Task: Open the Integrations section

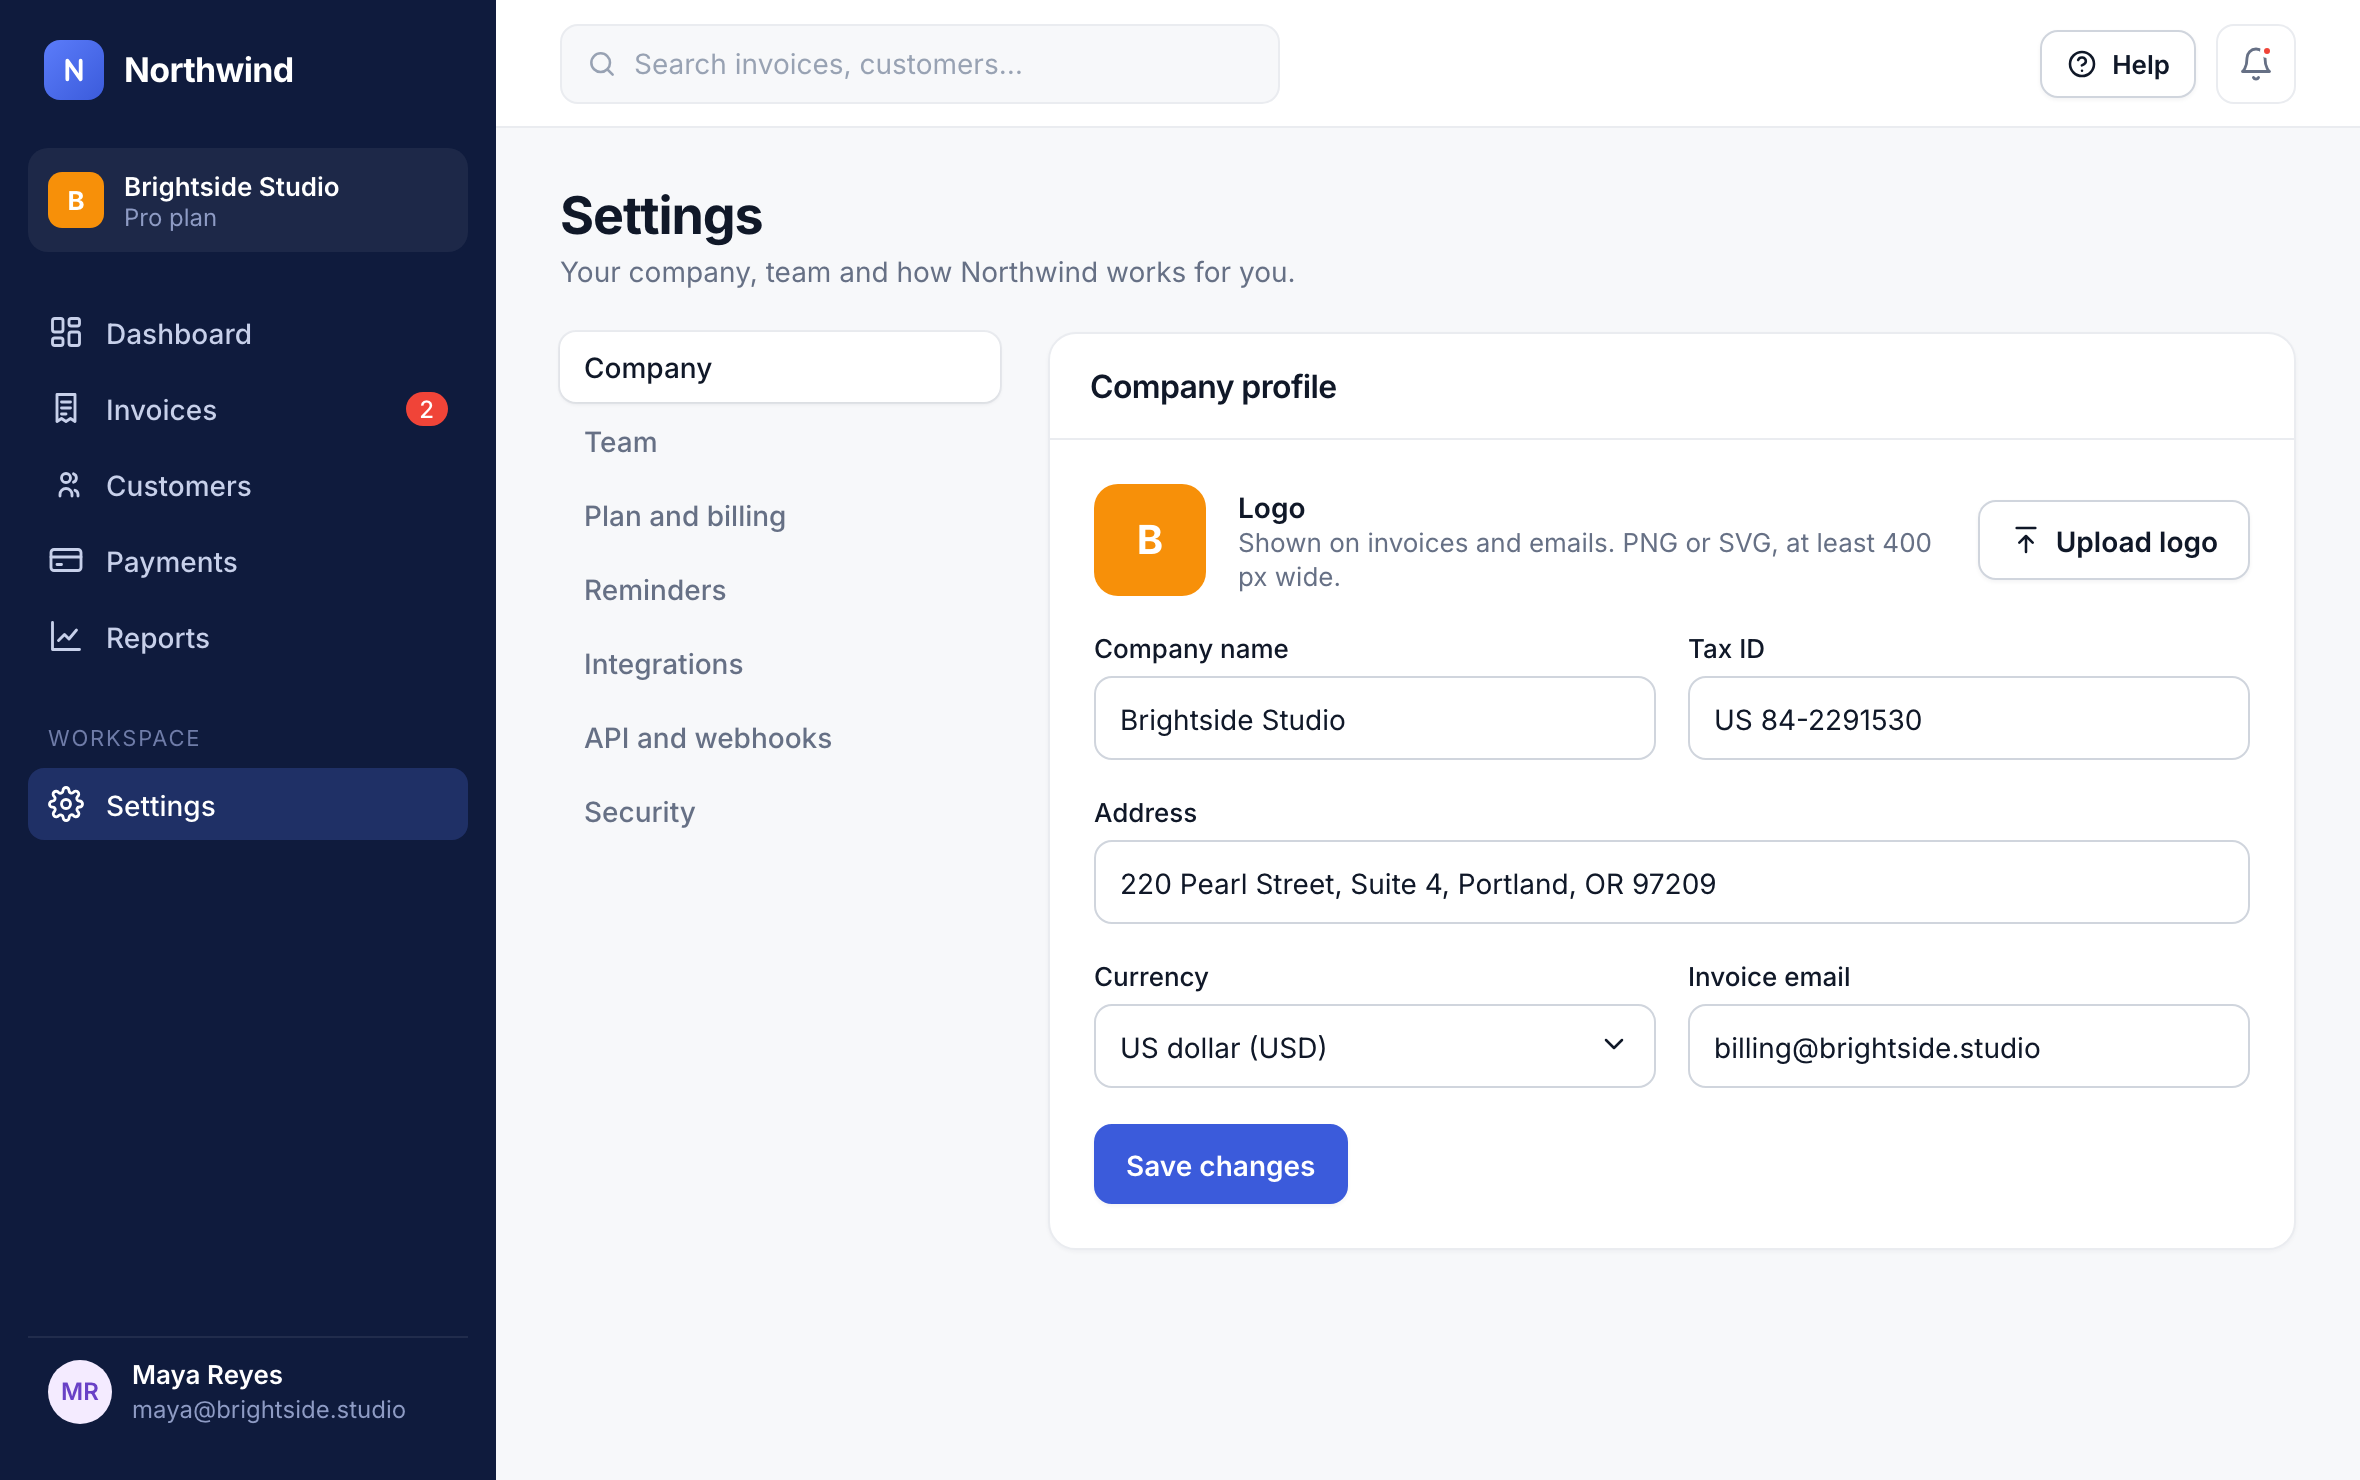Action: pyautogui.click(x=780, y=664)
